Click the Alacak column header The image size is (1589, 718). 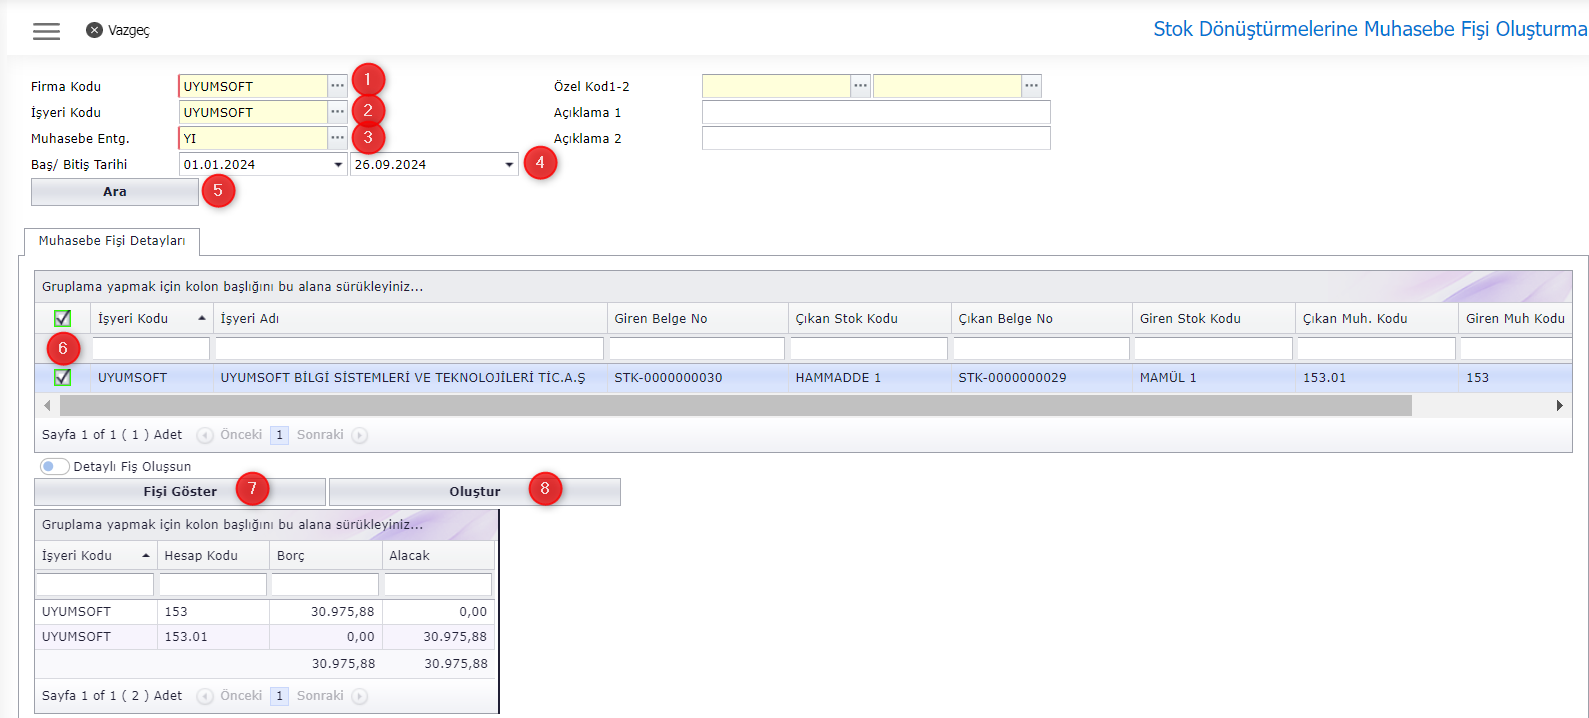coord(438,555)
